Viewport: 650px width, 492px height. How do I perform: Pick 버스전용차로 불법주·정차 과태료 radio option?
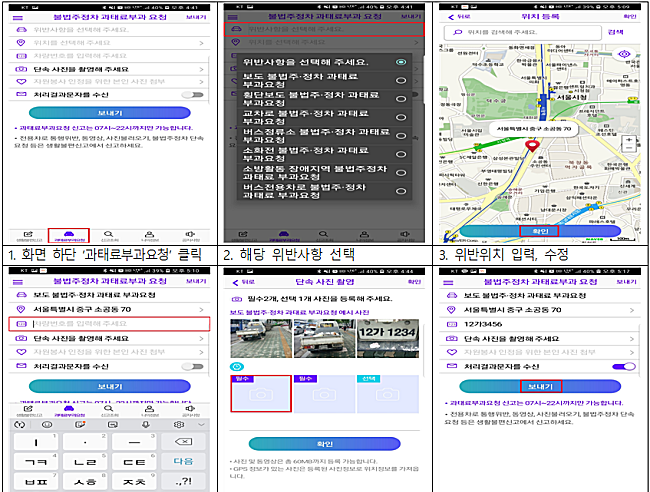(x=401, y=190)
